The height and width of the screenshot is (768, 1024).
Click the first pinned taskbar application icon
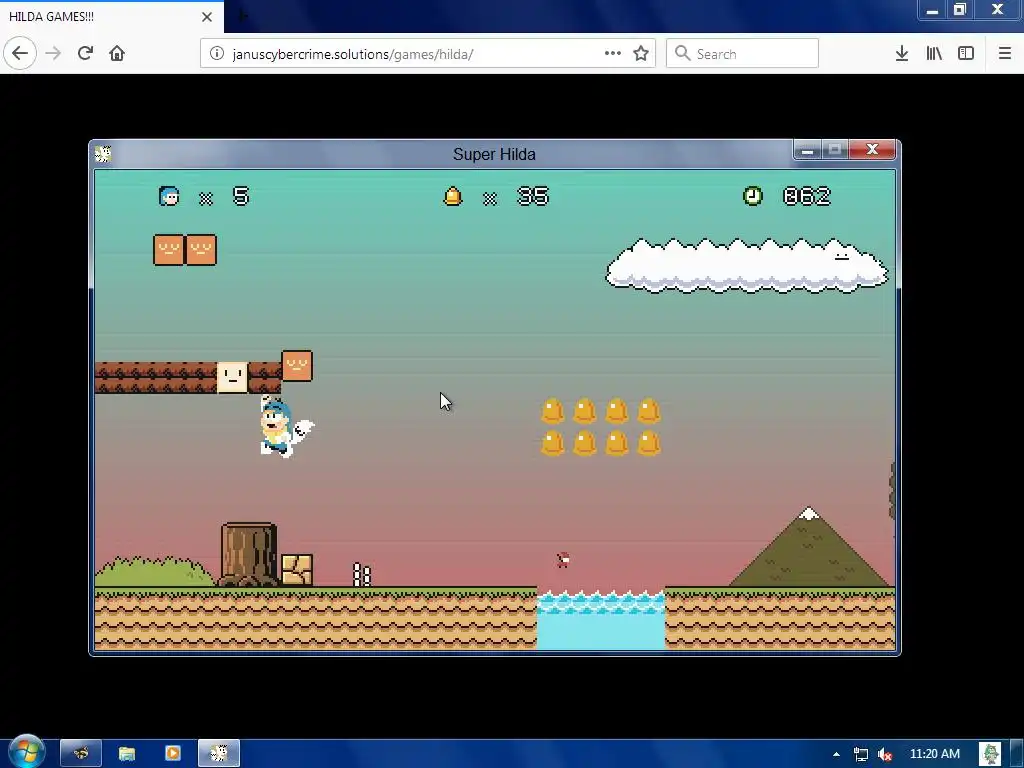81,754
